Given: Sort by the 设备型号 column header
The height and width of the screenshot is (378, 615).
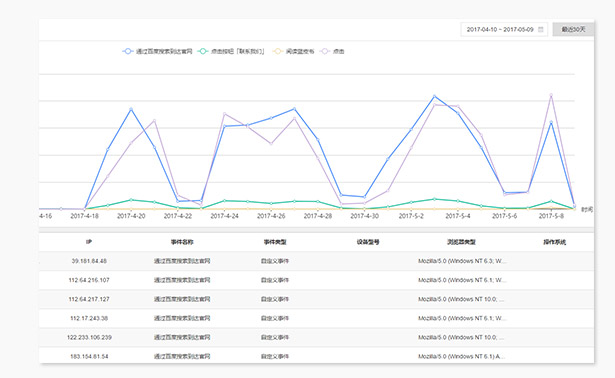Looking at the screenshot, I should click(368, 242).
